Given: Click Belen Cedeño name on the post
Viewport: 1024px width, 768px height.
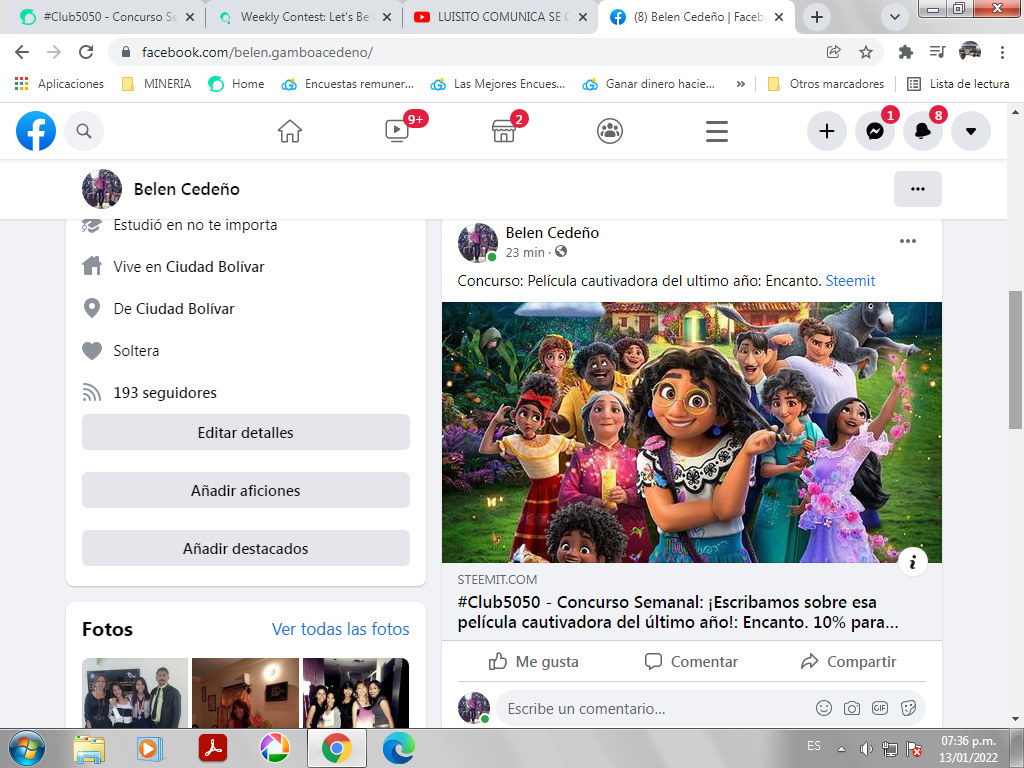Looking at the screenshot, I should (x=552, y=232).
